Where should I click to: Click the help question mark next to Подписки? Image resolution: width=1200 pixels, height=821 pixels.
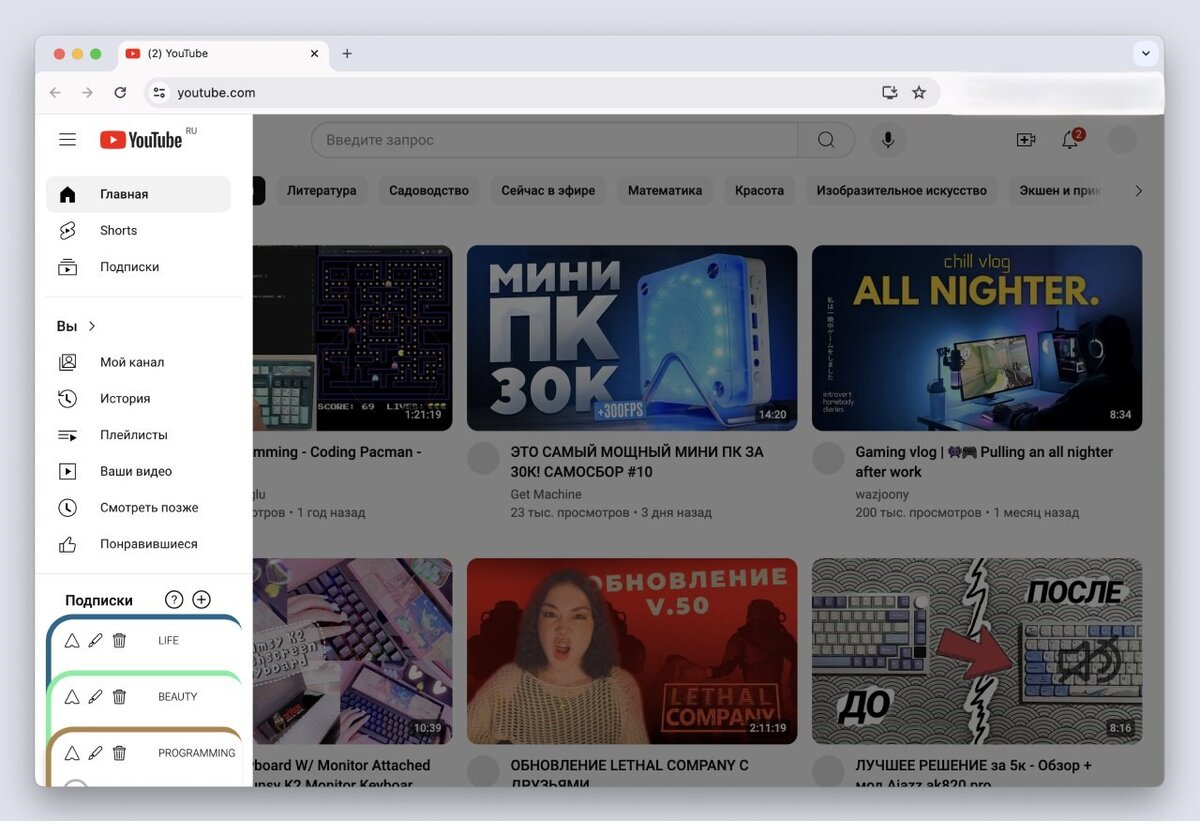pos(174,600)
